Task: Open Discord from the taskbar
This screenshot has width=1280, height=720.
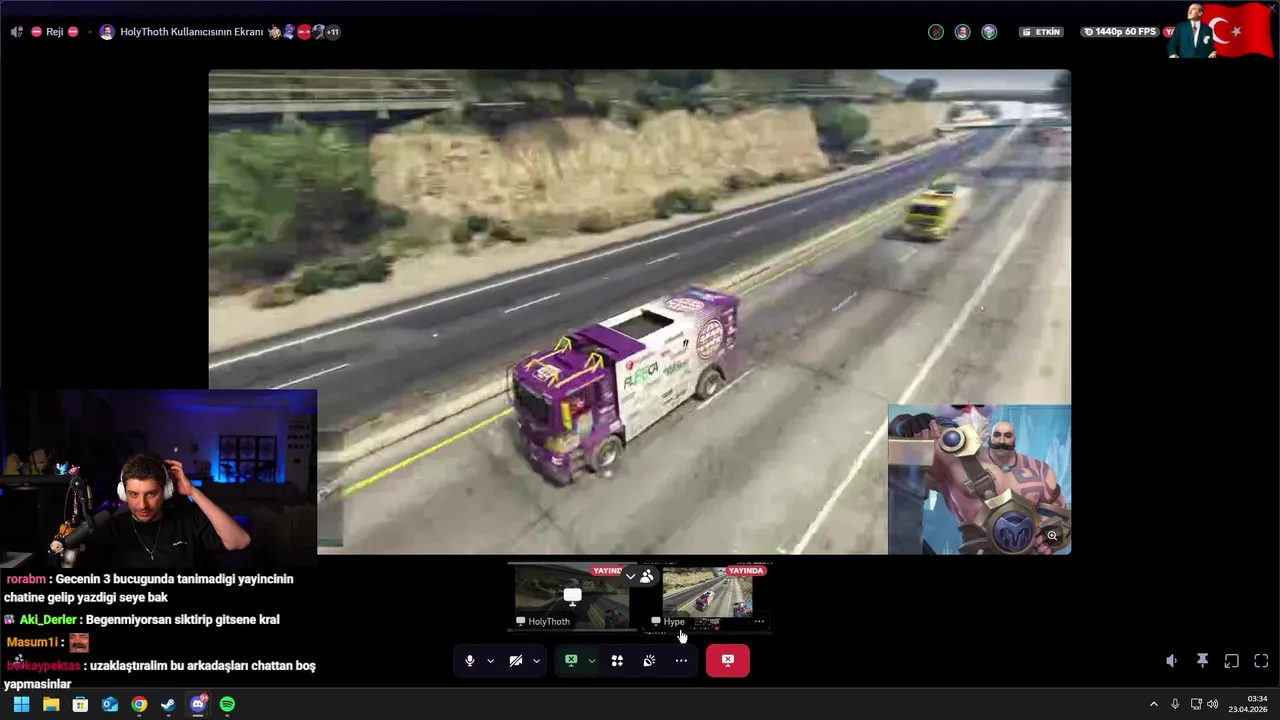Action: (198, 705)
